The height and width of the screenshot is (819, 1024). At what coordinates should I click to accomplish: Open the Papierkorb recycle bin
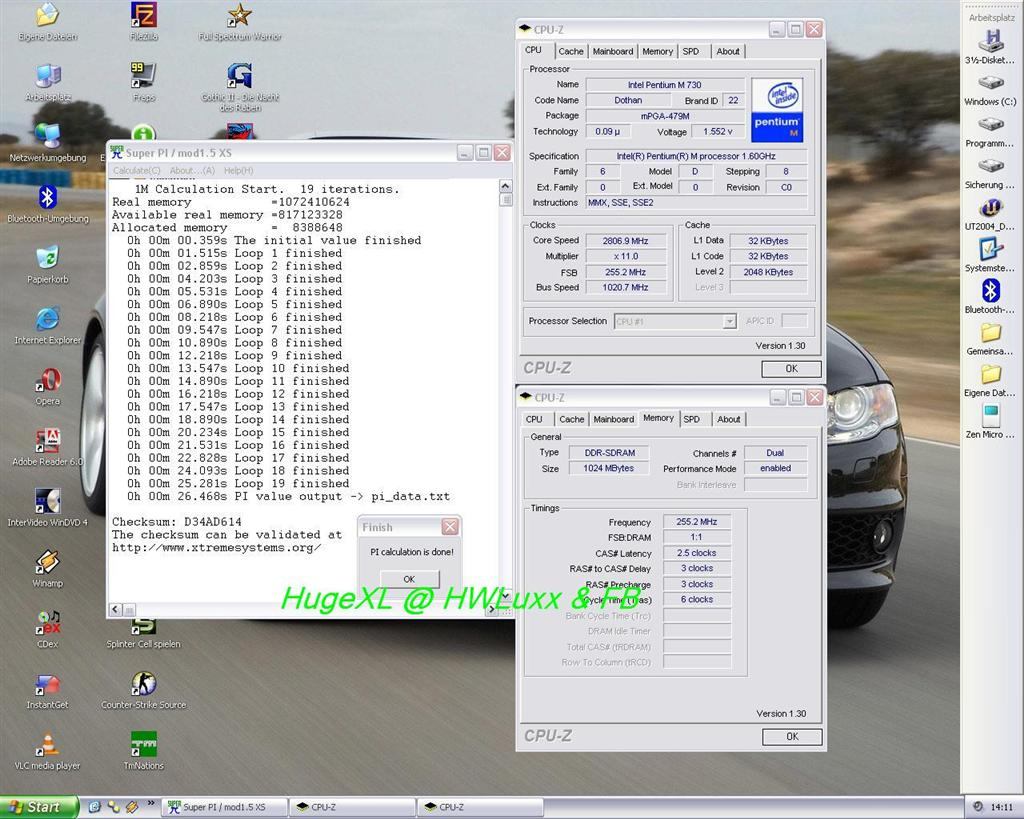tap(48, 265)
